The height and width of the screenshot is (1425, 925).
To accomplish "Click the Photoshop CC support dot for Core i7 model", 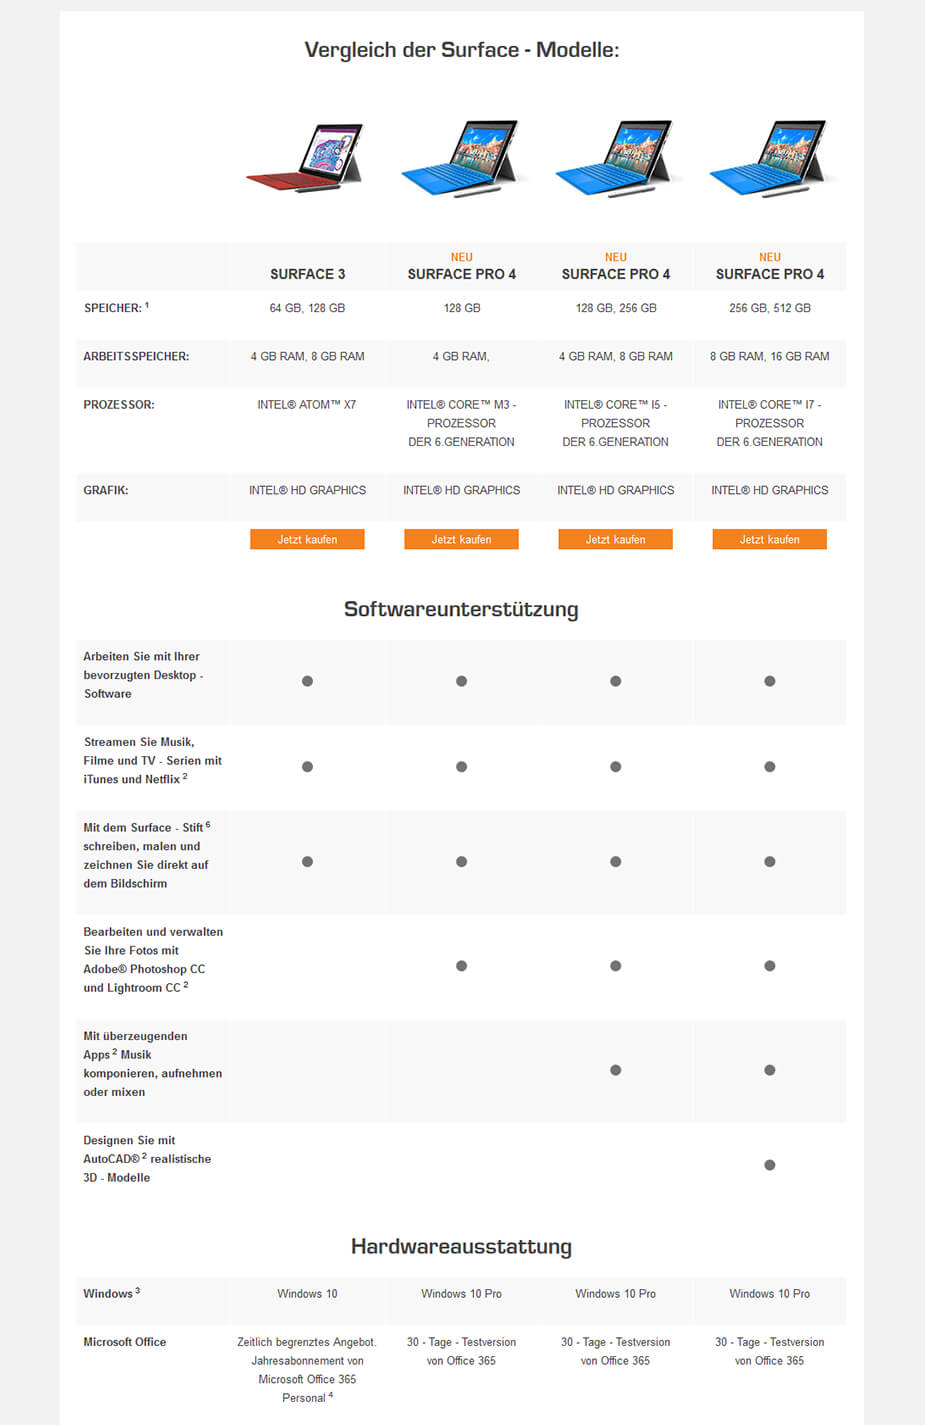I will pyautogui.click(x=770, y=966).
